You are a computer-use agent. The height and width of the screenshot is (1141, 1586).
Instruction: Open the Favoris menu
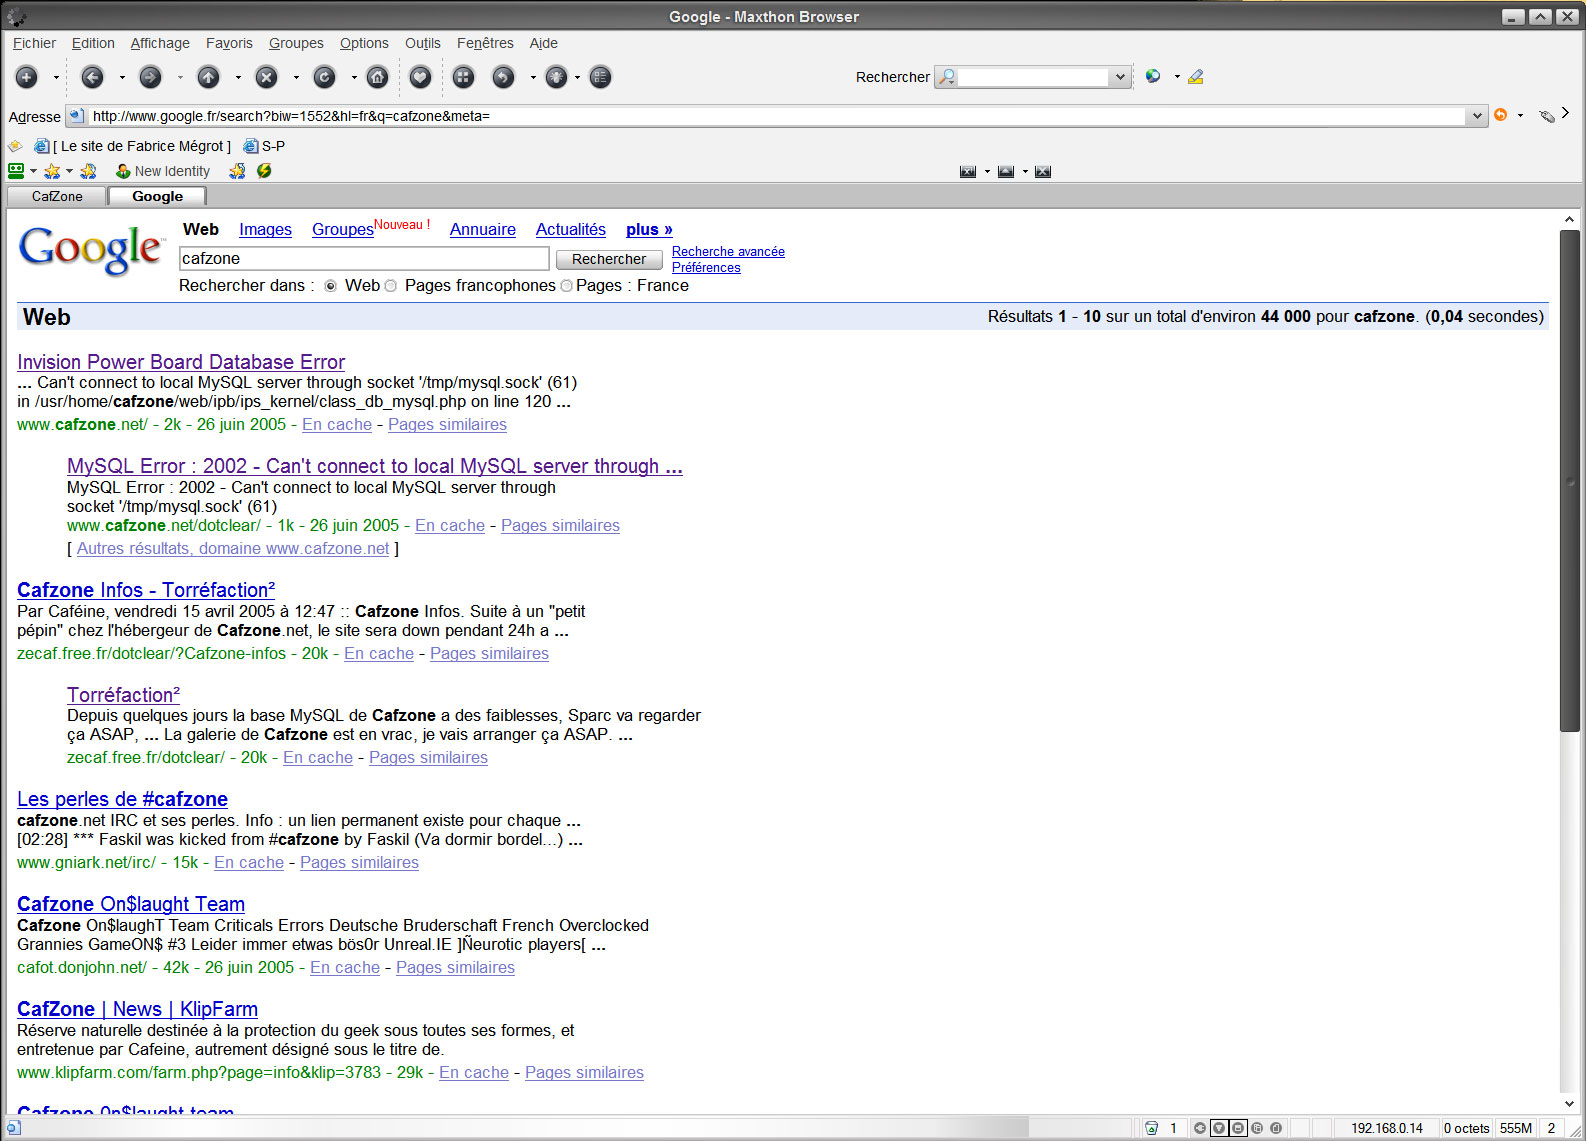(x=229, y=43)
